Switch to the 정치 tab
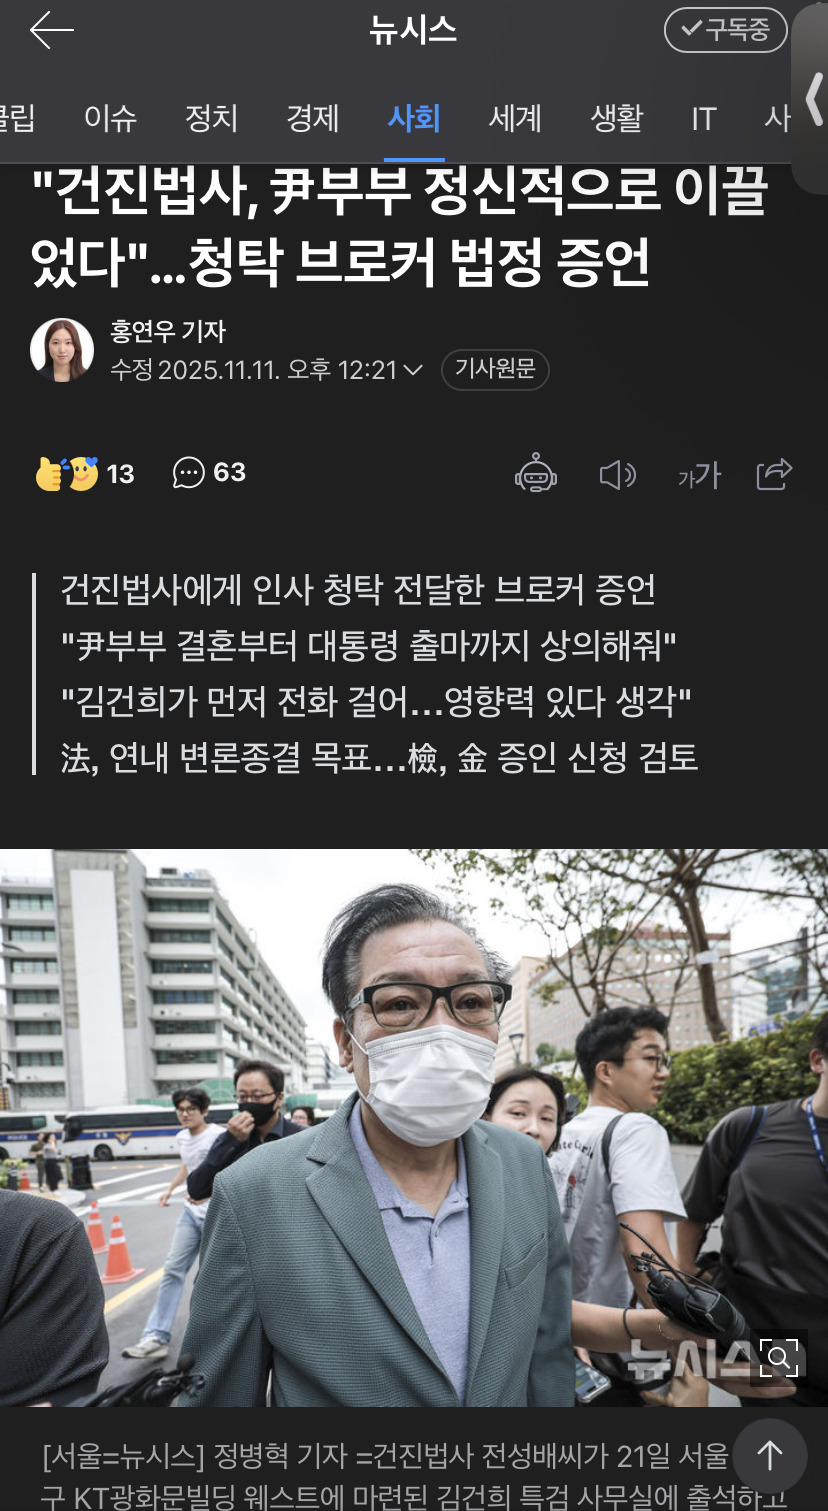This screenshot has height=1511, width=828. (x=211, y=119)
